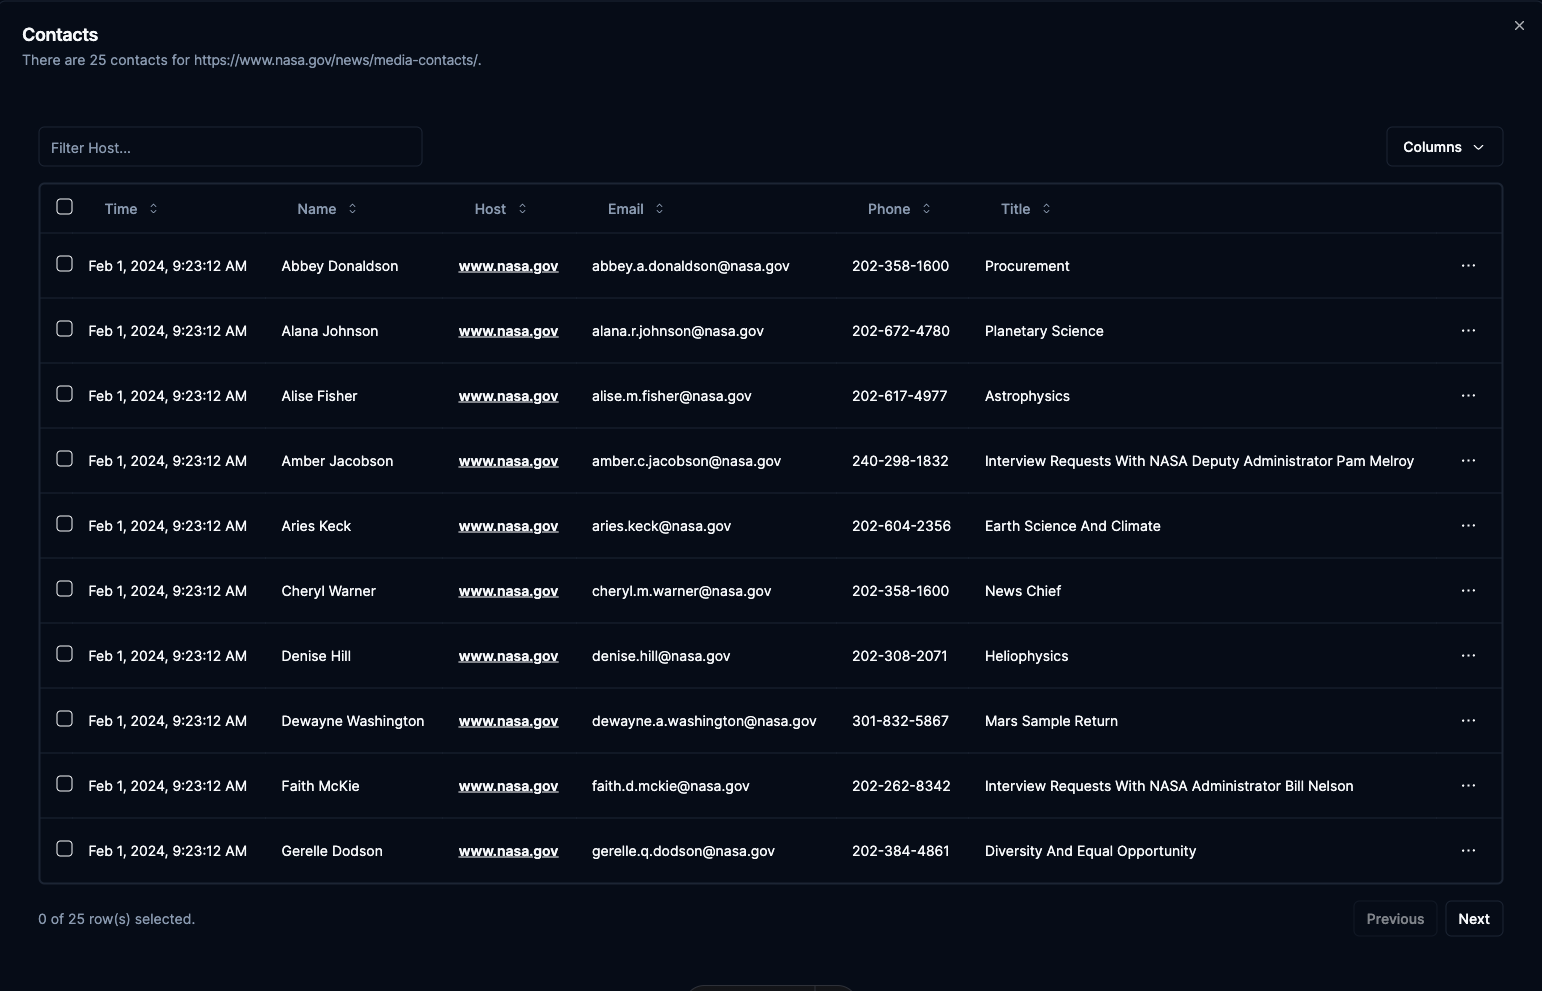Check Denise Hill's row checkbox
The height and width of the screenshot is (991, 1542).
[64, 653]
